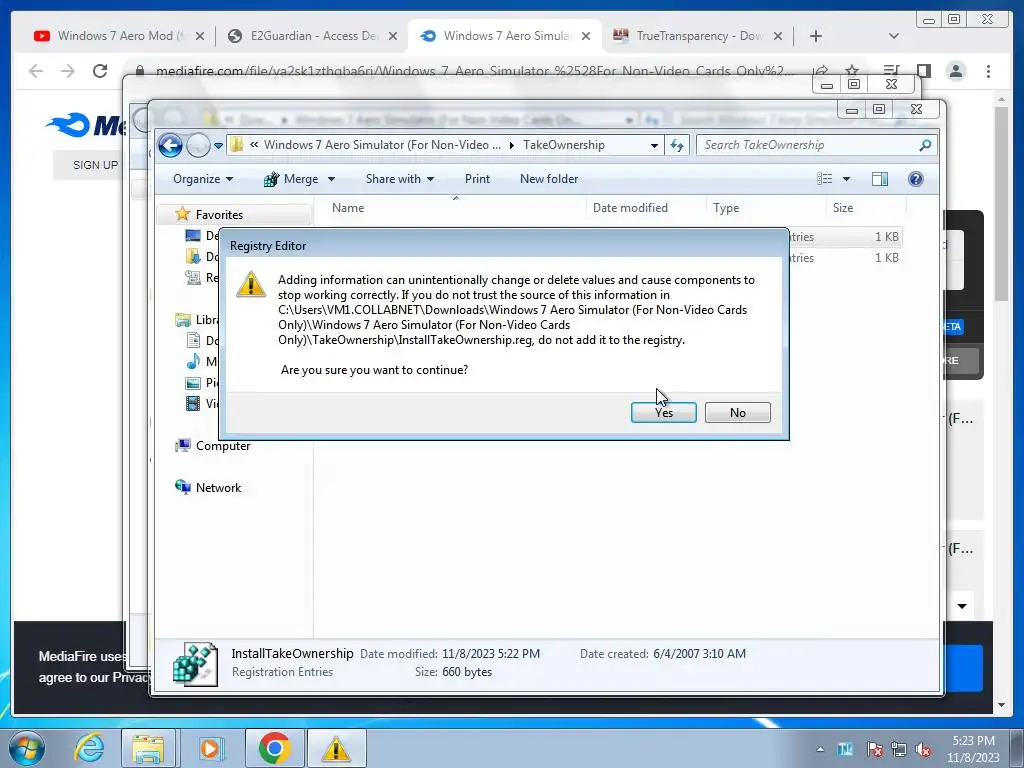This screenshot has width=1024, height=768.
Task: Click Registry Editor warning taskbar item
Action: pos(336,748)
